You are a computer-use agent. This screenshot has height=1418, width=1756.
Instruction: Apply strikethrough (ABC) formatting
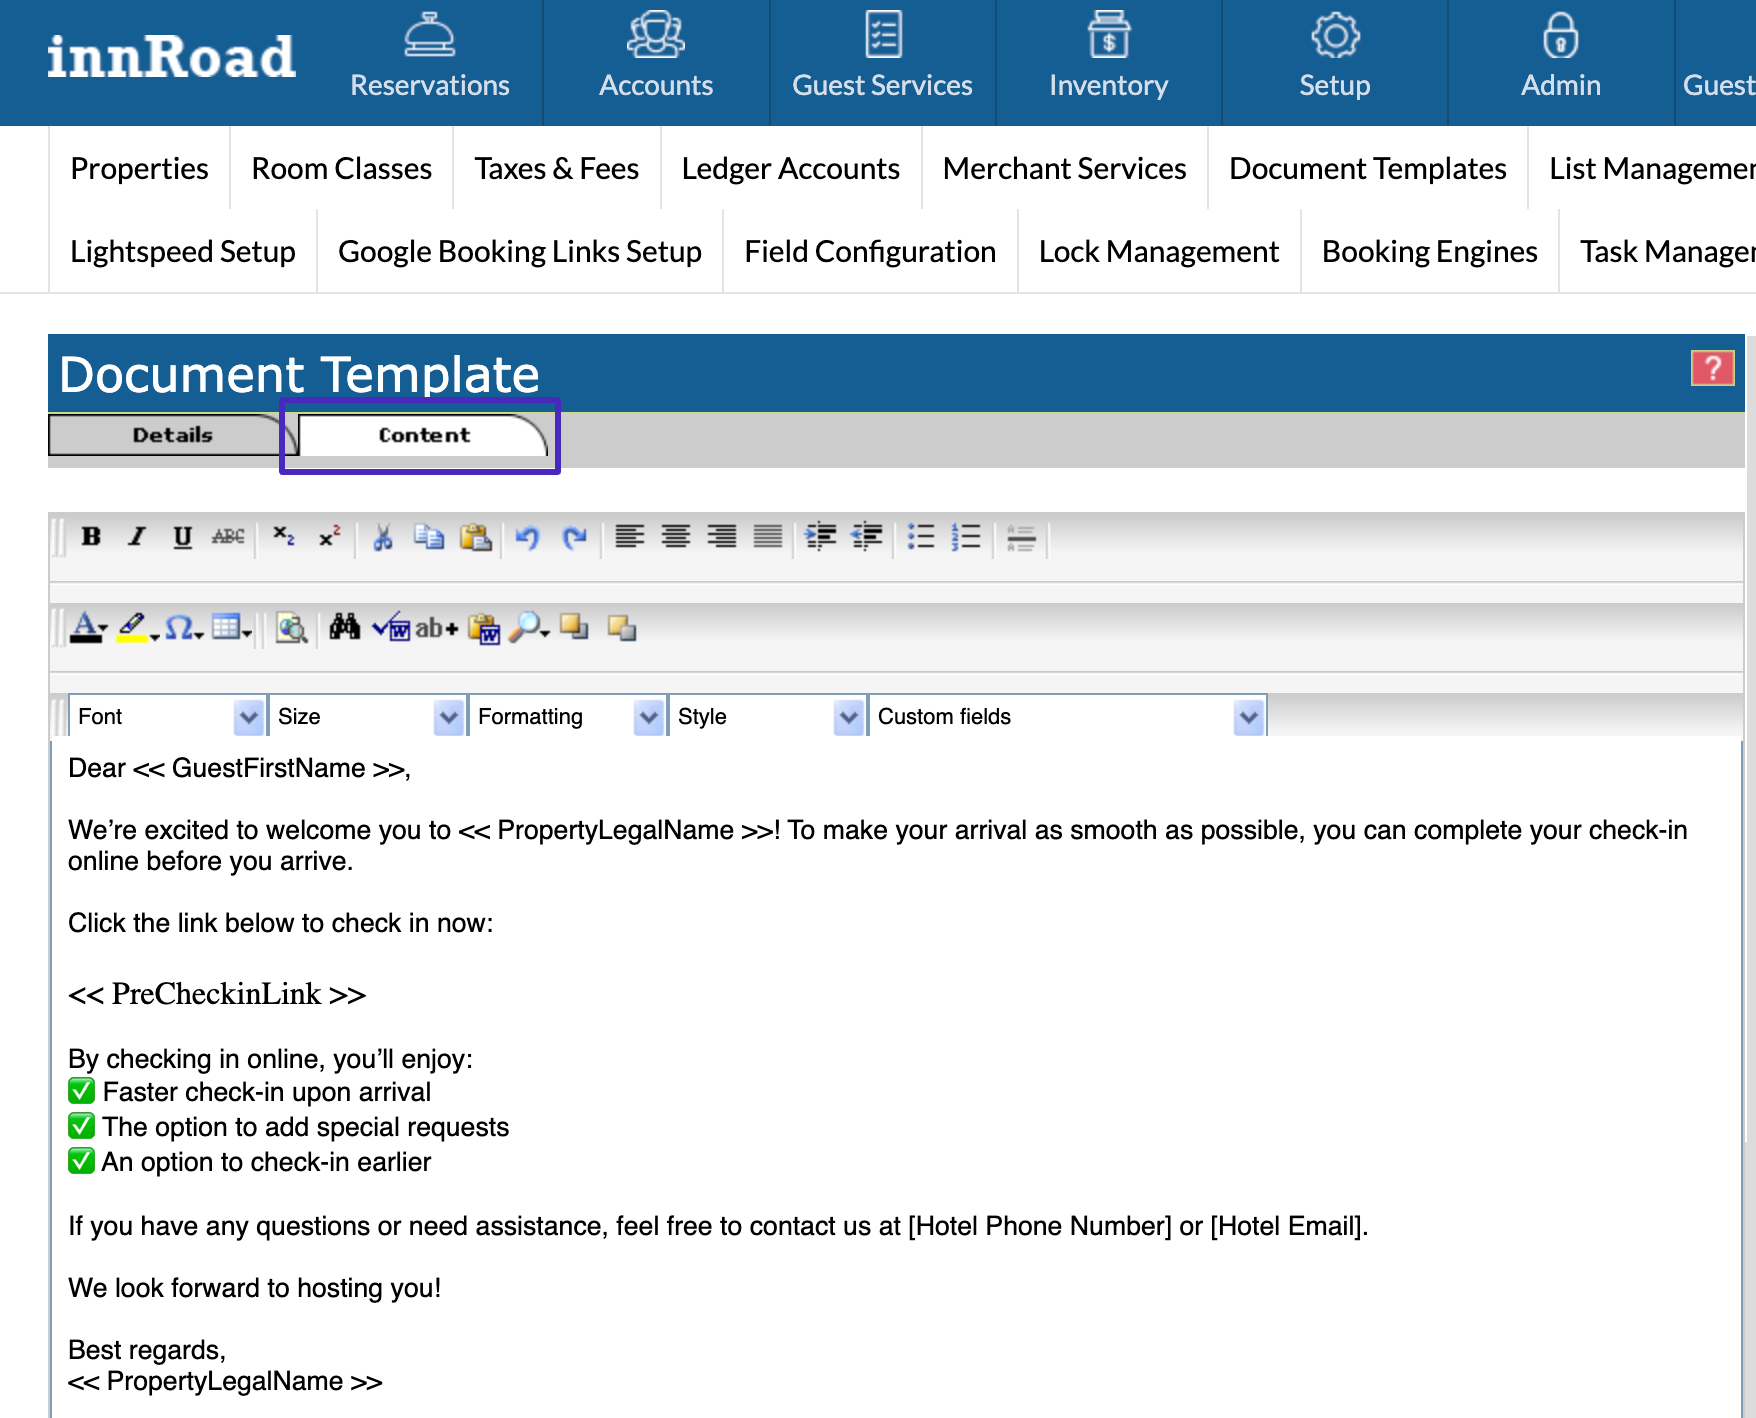[x=228, y=537]
